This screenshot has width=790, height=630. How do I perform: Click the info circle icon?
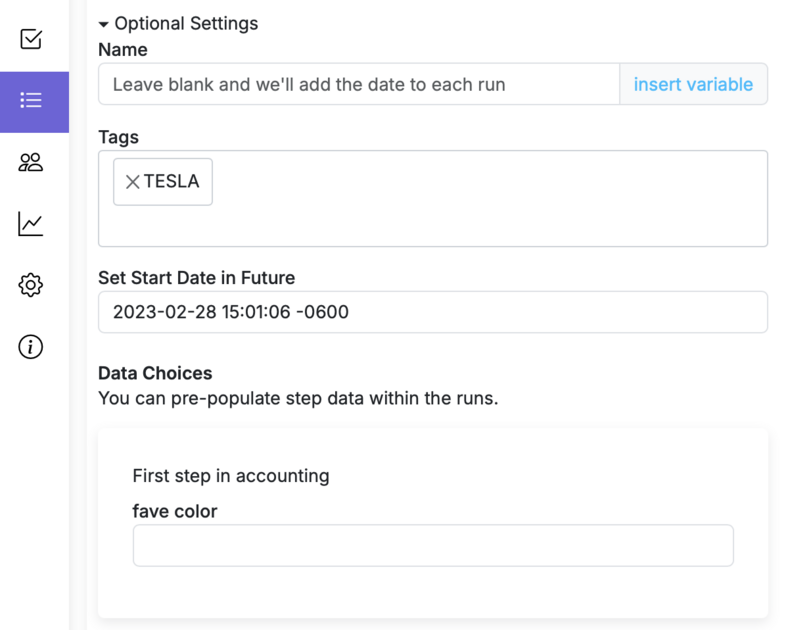[31, 347]
